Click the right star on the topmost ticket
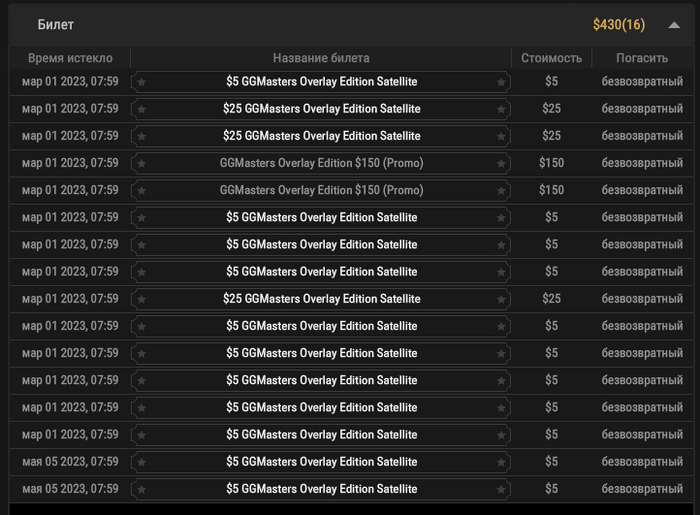 click(501, 82)
